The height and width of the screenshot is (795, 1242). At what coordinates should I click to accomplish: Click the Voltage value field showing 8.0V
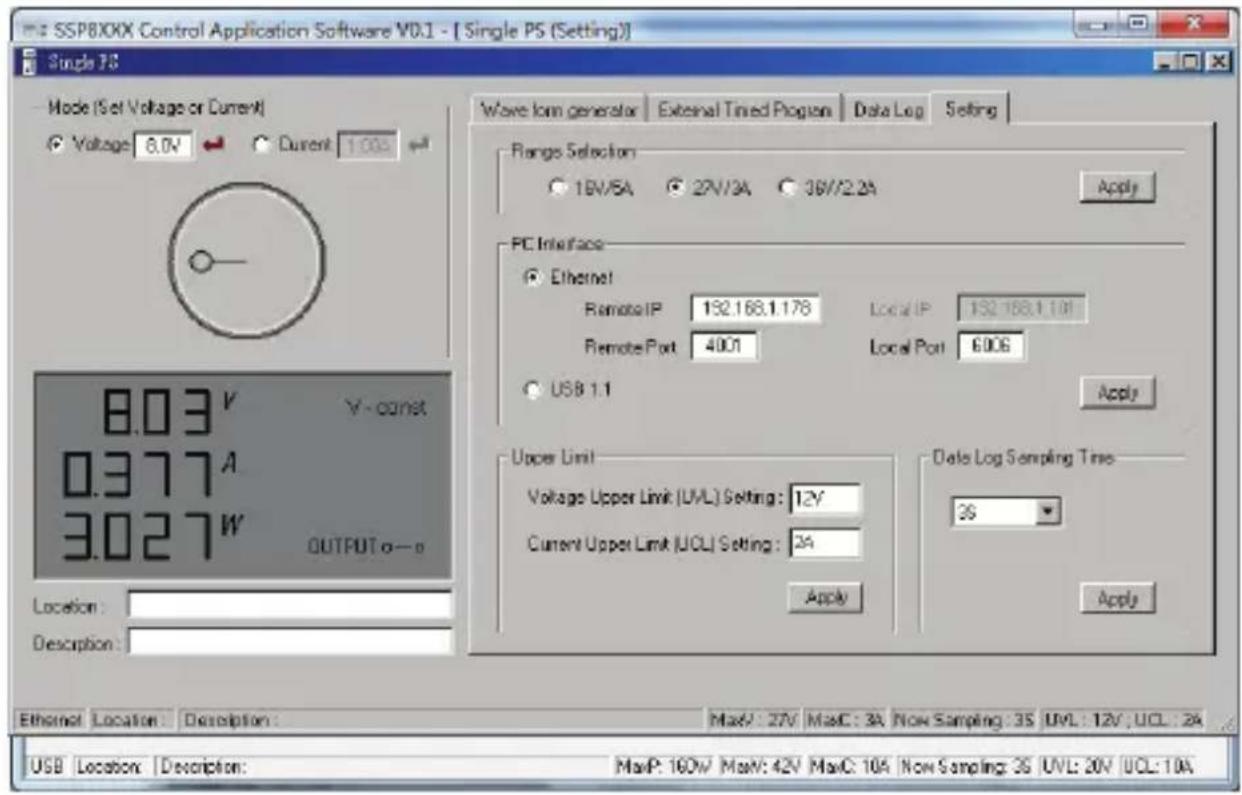pos(164,145)
